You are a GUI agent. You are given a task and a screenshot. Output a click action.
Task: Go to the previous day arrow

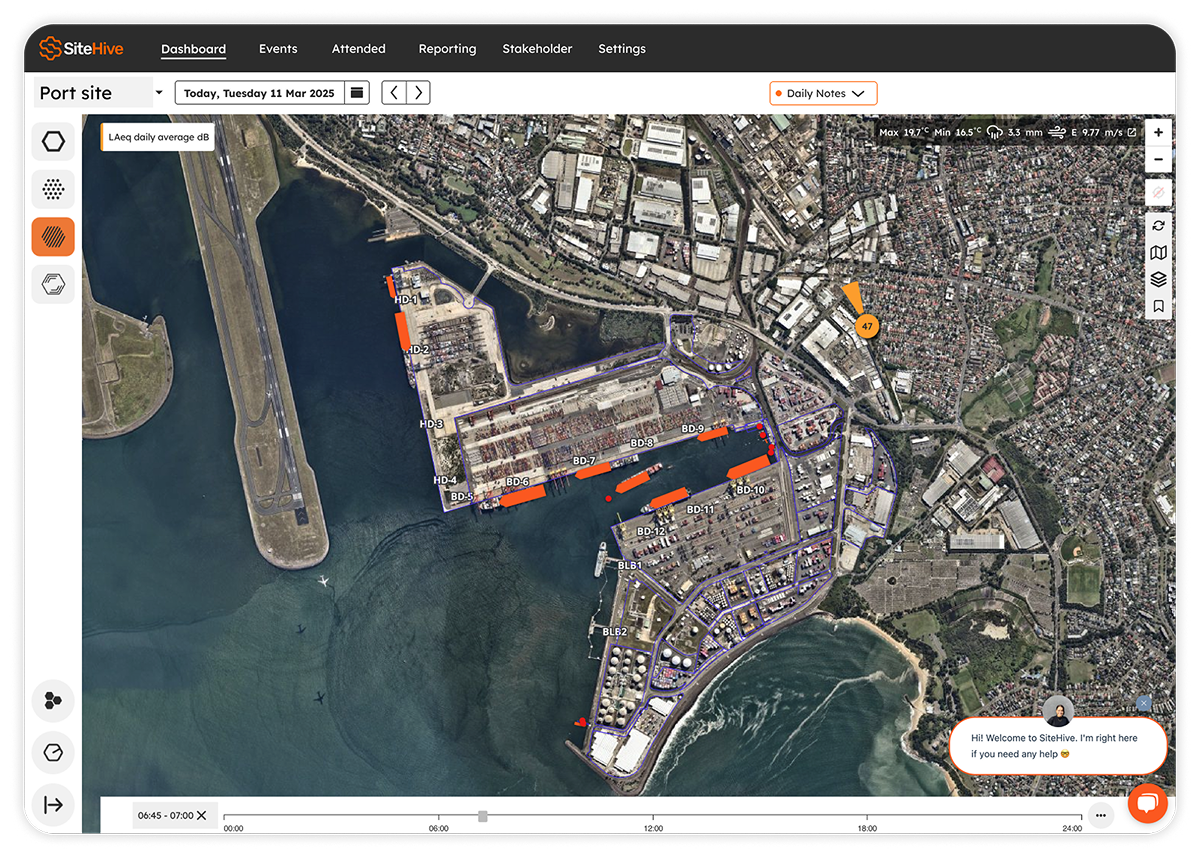pos(395,93)
